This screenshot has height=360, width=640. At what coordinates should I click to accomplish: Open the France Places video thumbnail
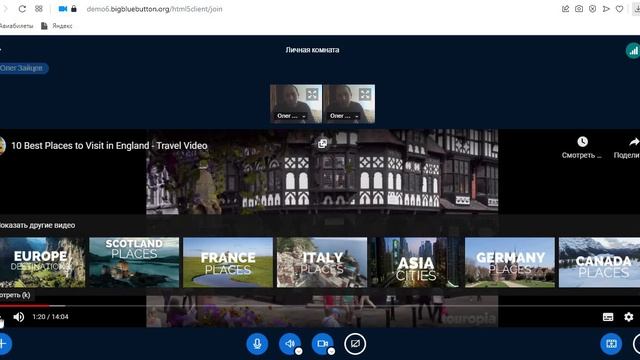(x=228, y=262)
